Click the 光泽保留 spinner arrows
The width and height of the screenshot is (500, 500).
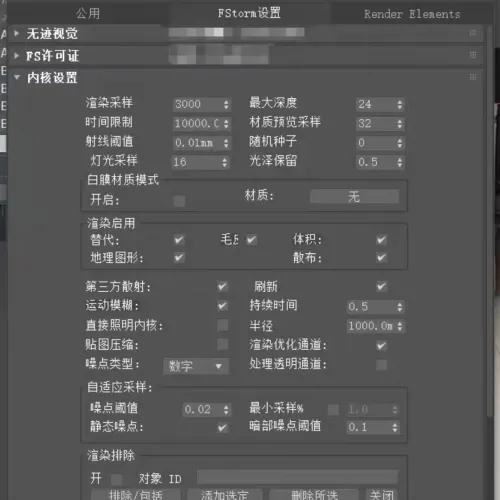click(x=400, y=162)
